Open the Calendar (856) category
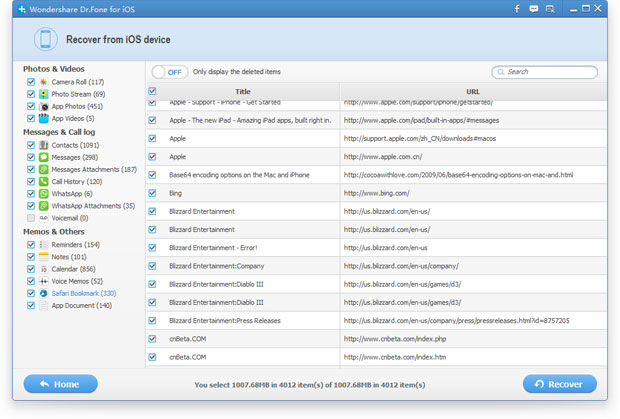 (x=74, y=269)
